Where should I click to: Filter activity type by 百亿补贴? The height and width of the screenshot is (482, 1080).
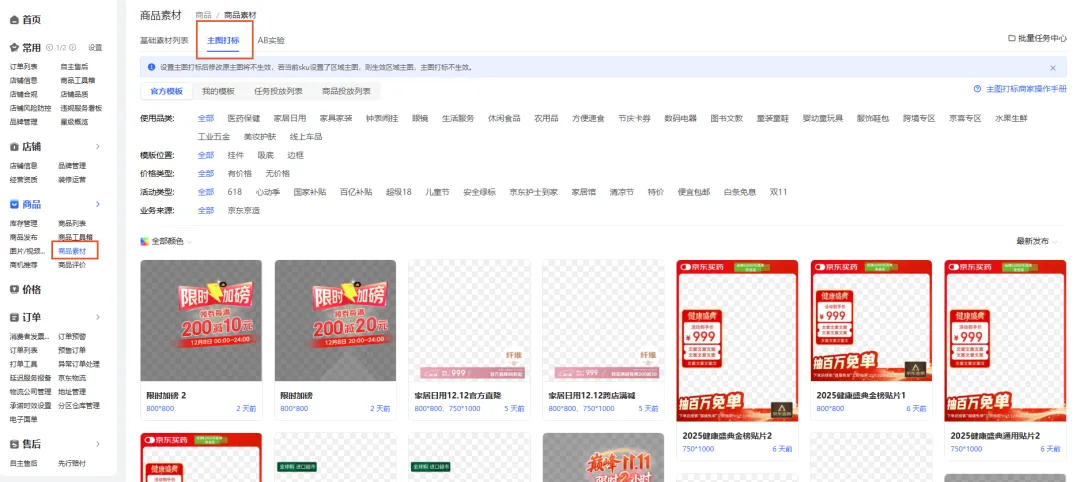coord(355,192)
